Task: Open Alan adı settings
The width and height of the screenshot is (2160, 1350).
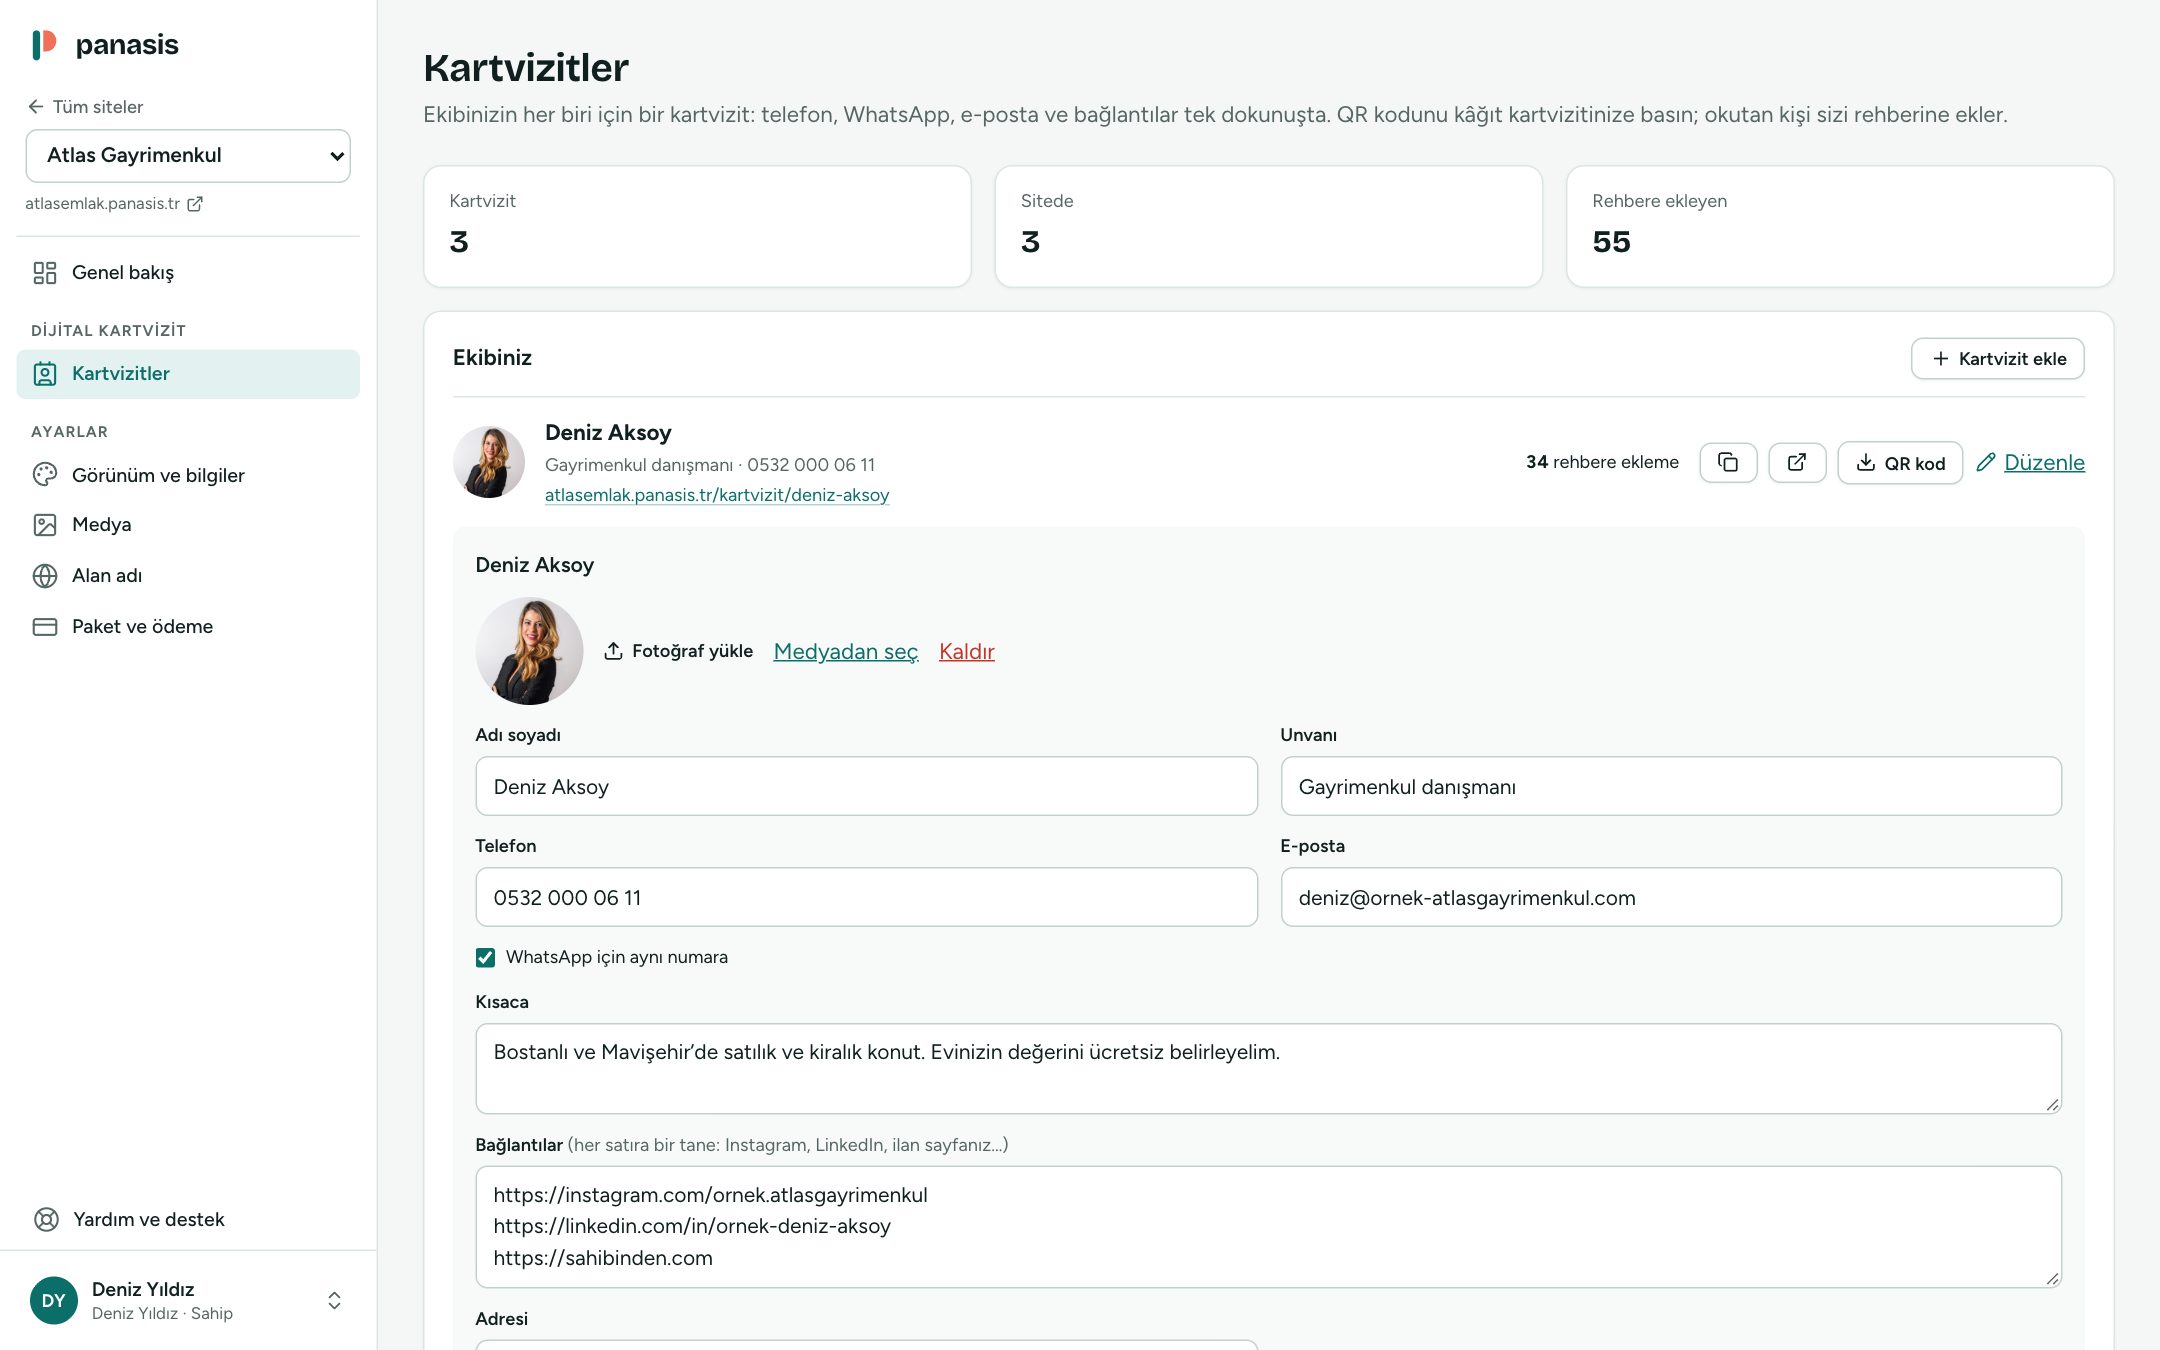Action: [x=188, y=576]
